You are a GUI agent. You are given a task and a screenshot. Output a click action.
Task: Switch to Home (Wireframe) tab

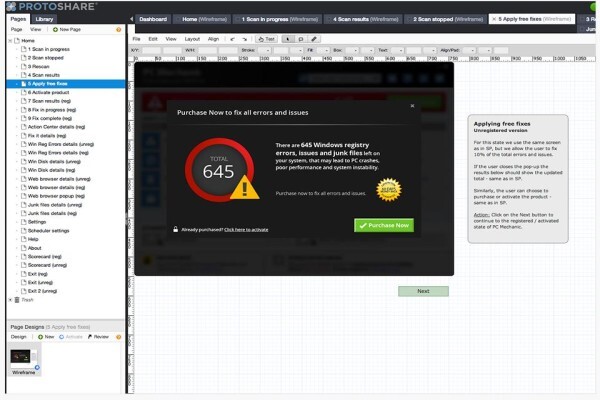pyautogui.click(x=202, y=19)
